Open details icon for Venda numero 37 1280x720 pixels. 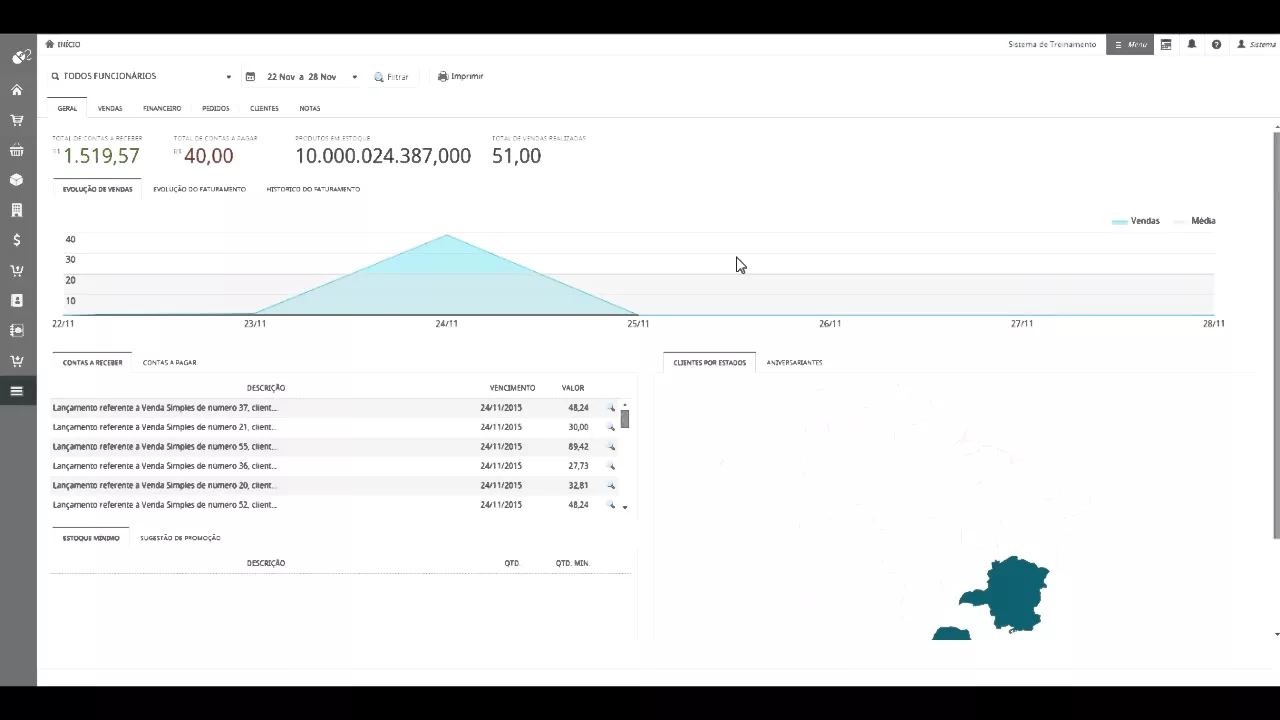pos(611,408)
